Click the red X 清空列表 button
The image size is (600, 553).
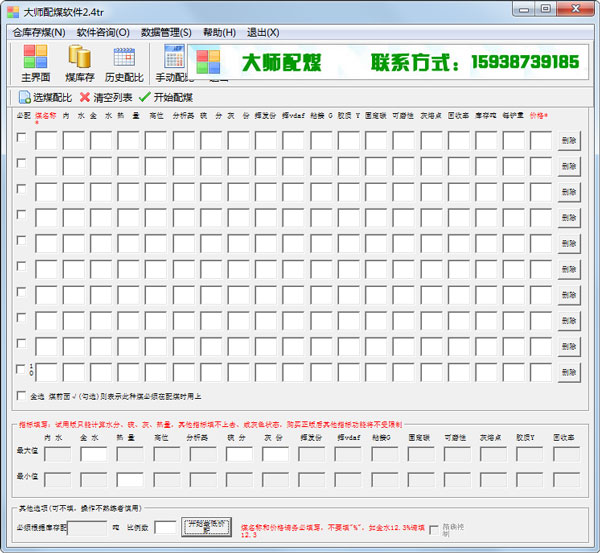point(85,98)
